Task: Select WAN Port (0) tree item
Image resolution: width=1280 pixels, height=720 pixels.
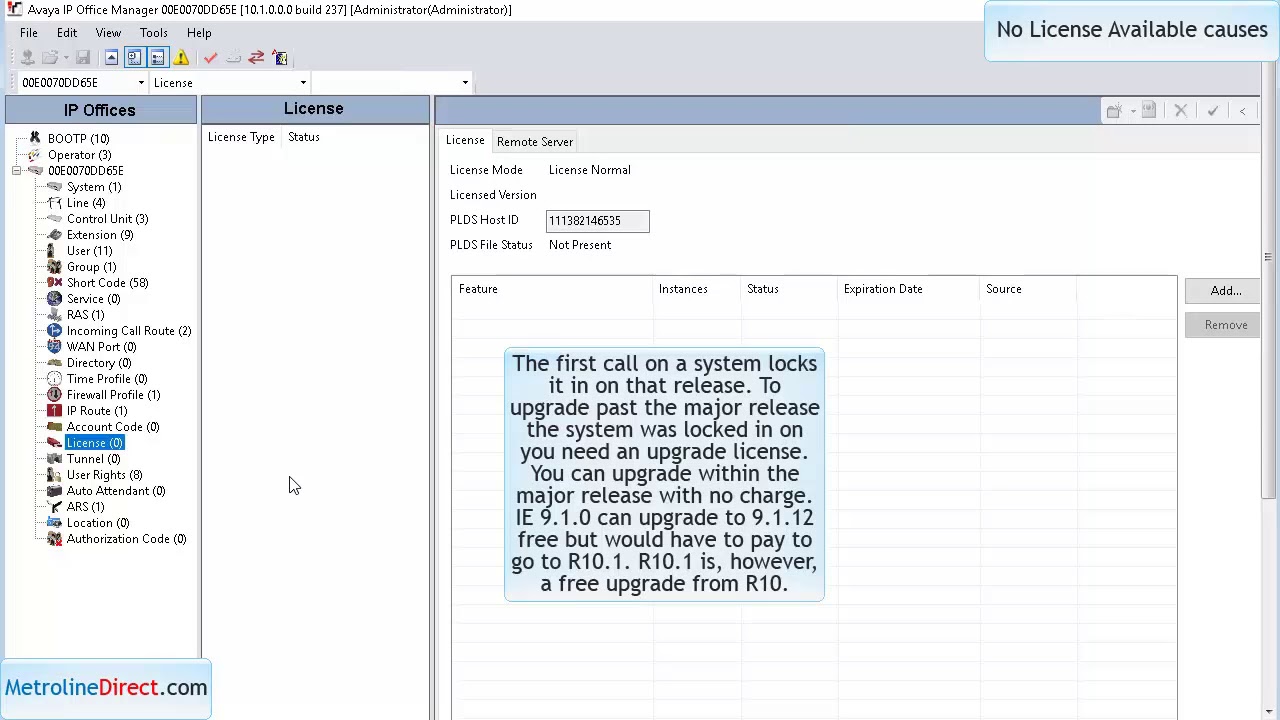Action: pyautogui.click(x=101, y=347)
